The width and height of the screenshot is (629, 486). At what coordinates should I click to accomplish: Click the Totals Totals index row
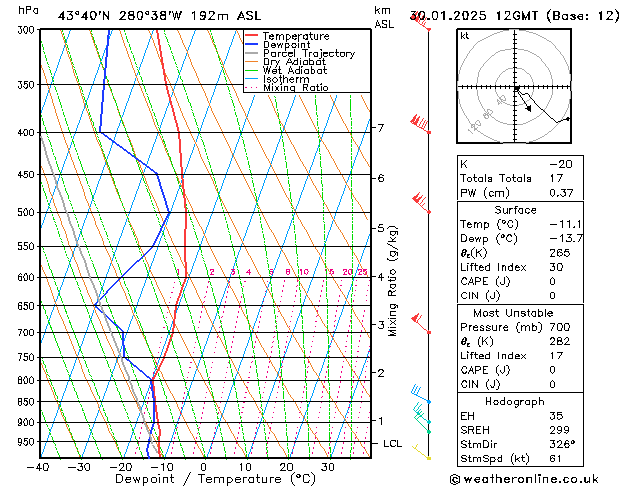click(520, 178)
